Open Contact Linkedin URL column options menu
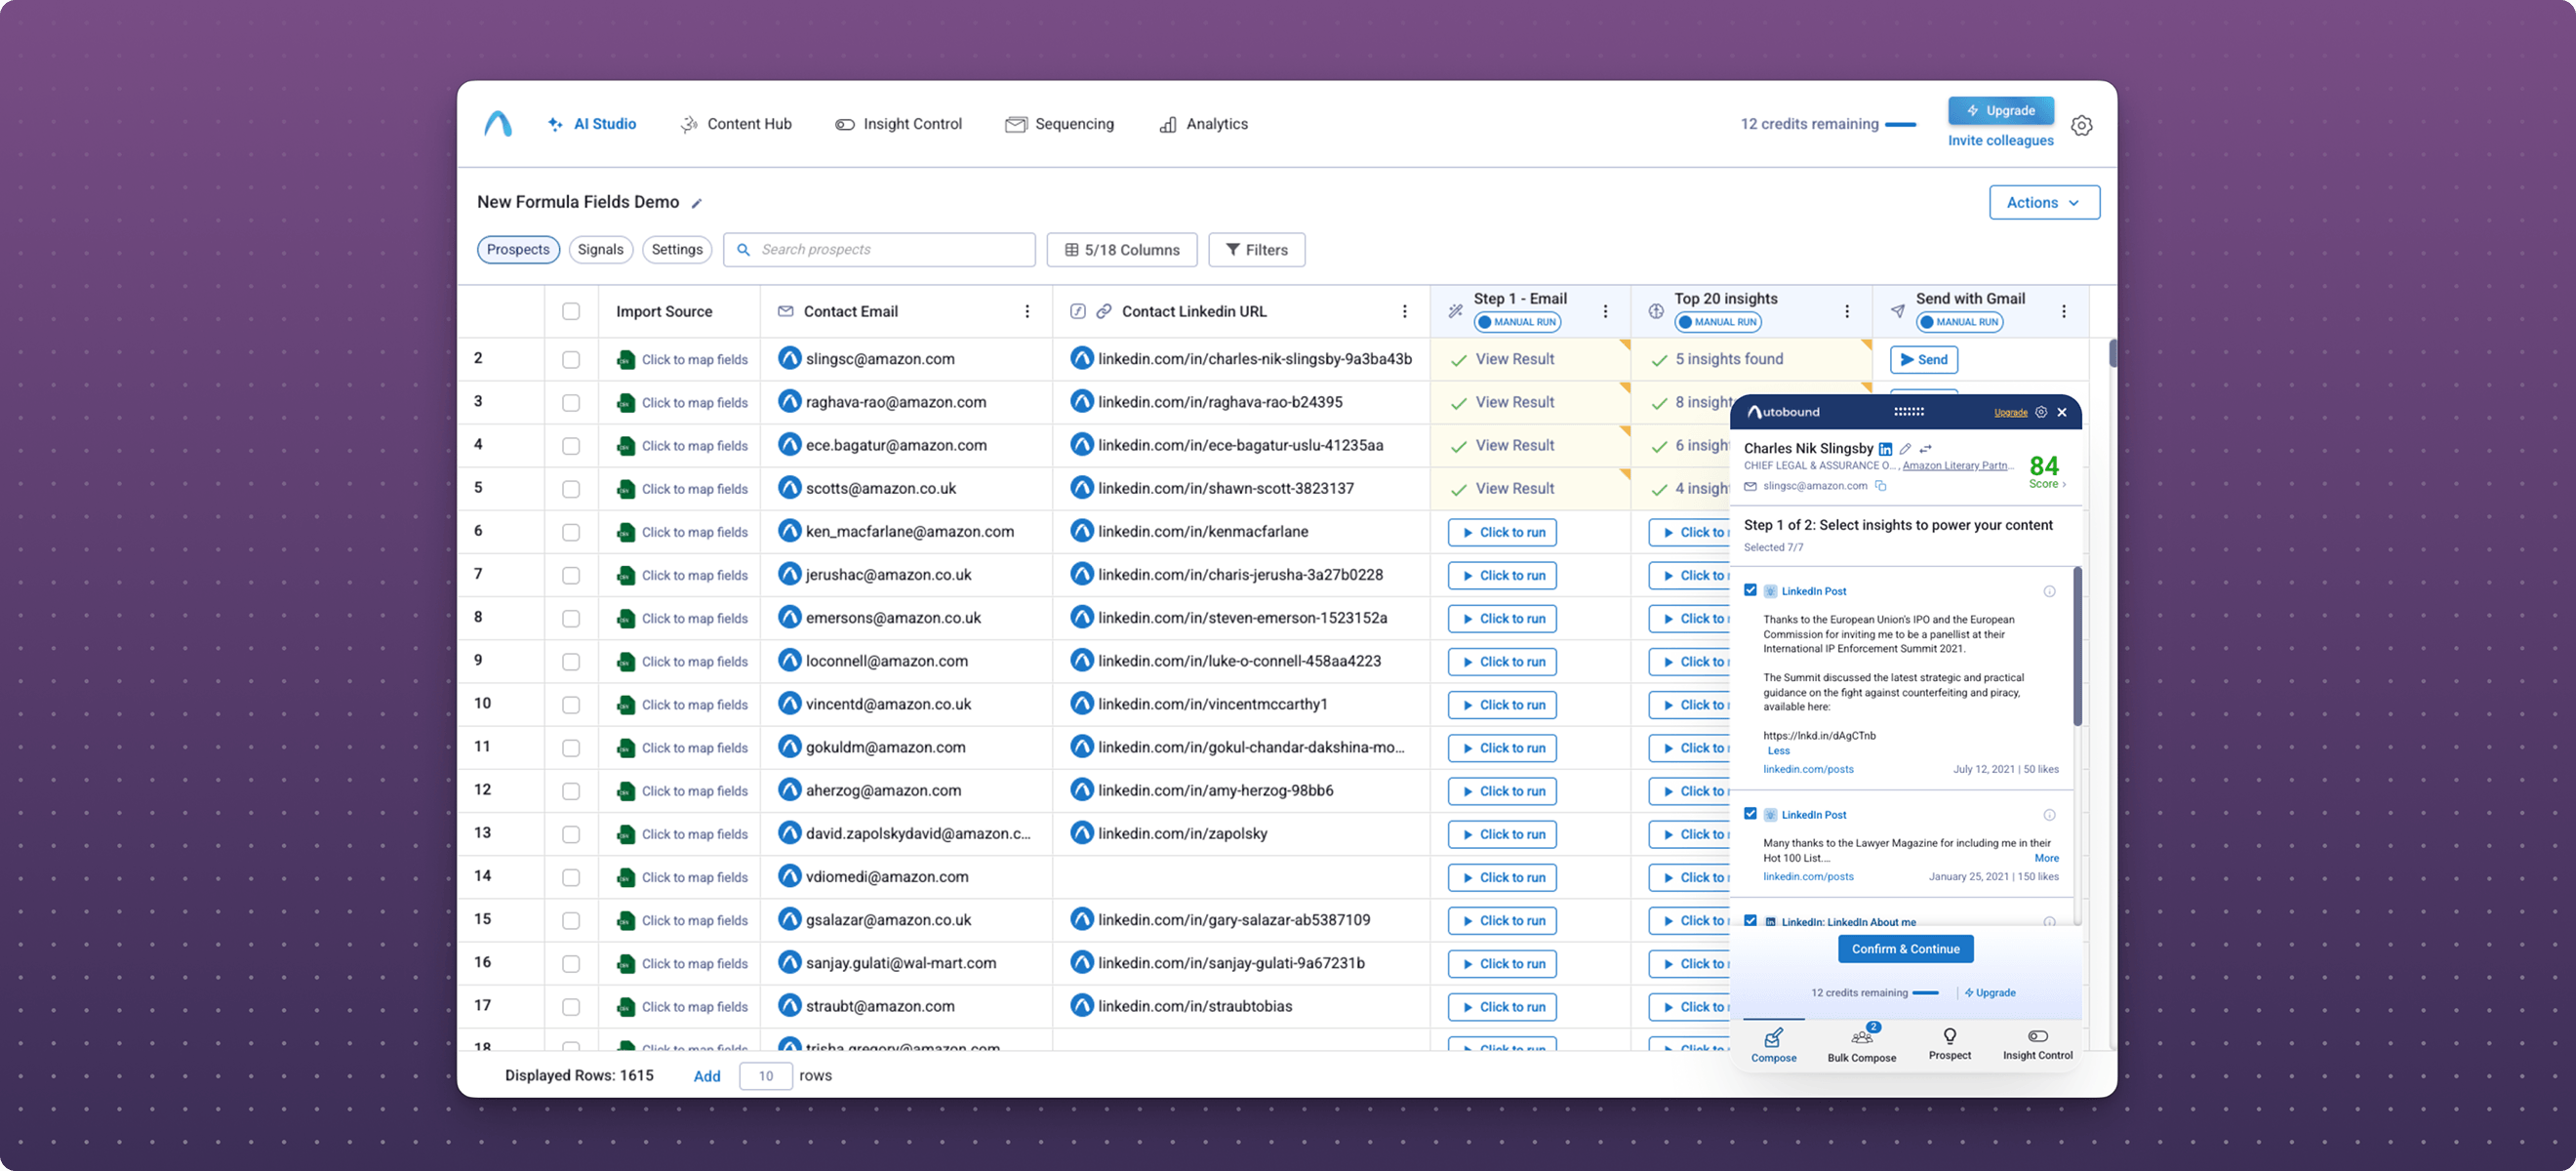Screen dimensions: 2576x1171 pyautogui.click(x=1405, y=312)
